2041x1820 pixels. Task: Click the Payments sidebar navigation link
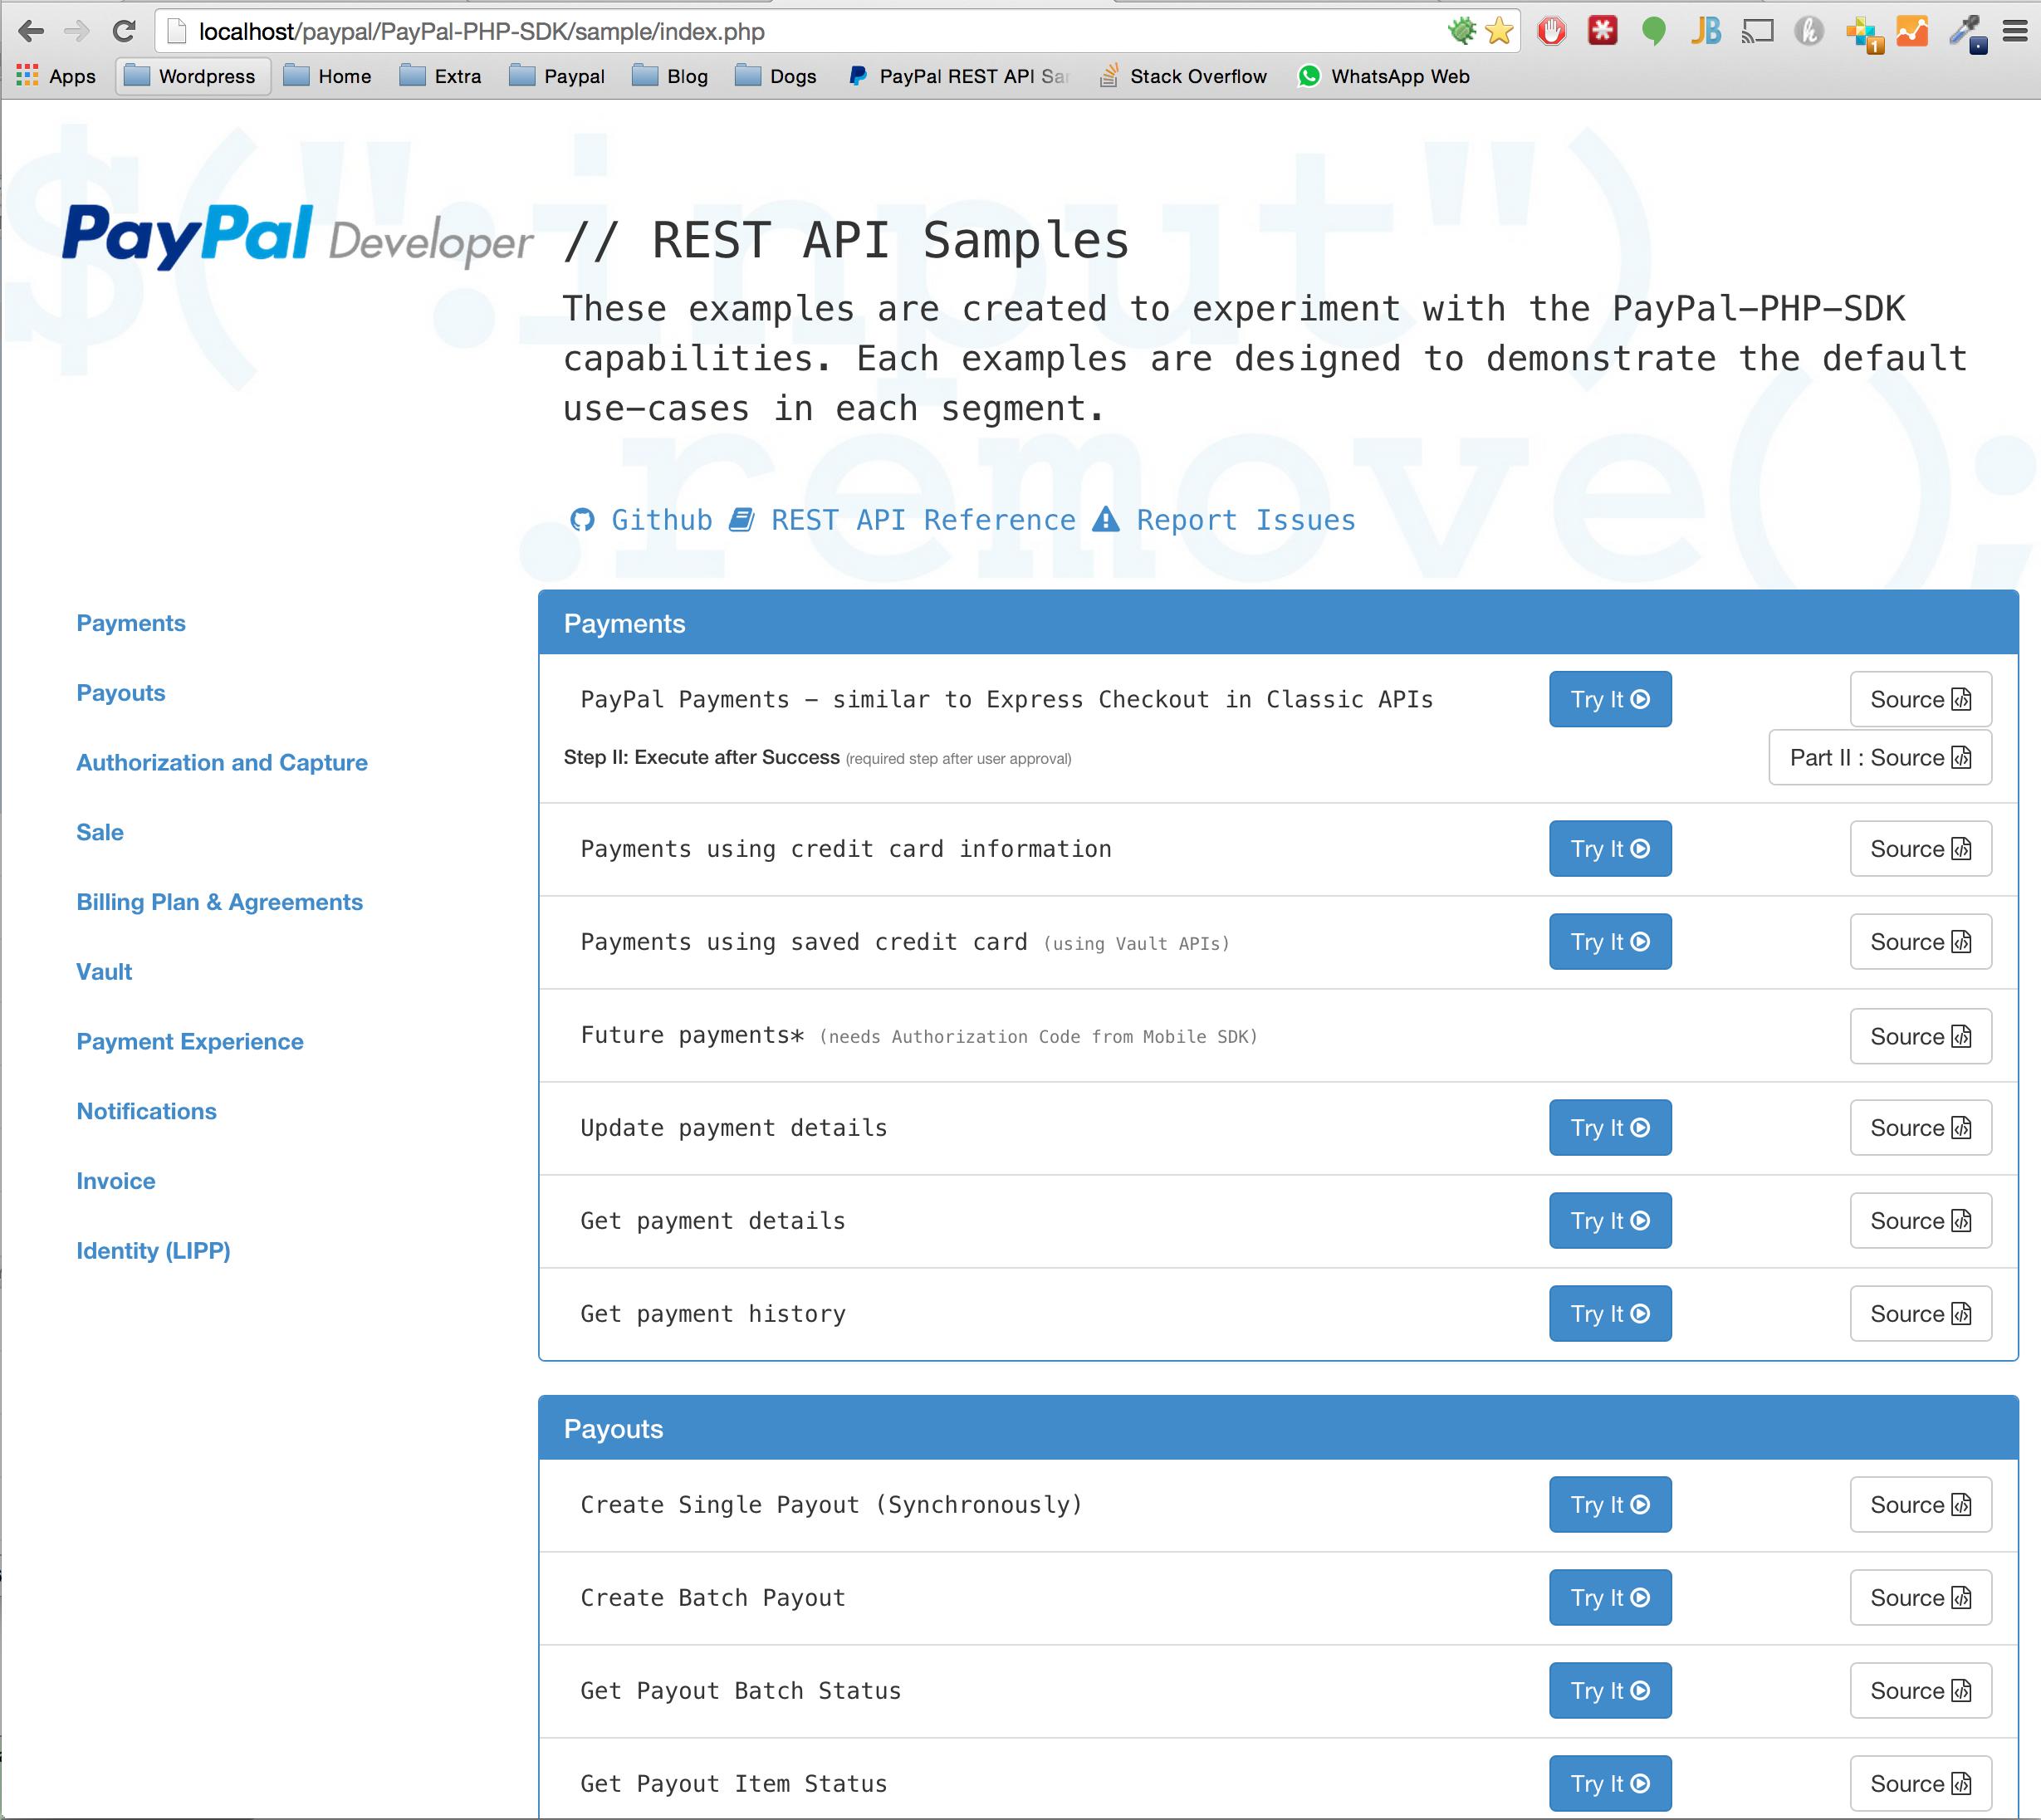[130, 622]
